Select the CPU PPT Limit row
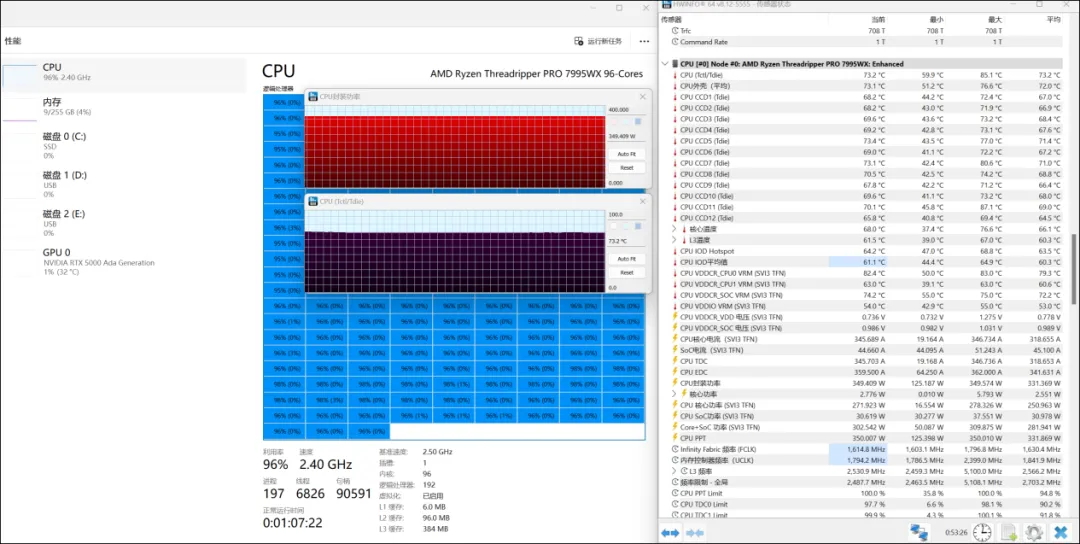The image size is (1080, 544). click(x=863, y=494)
